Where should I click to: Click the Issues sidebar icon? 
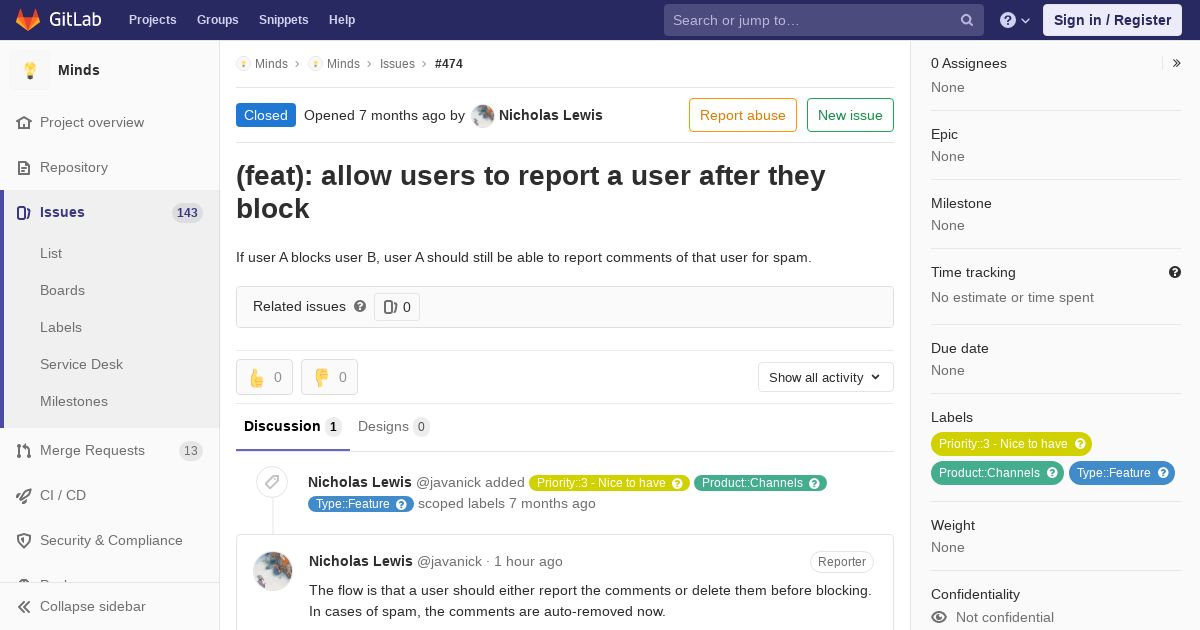24,212
